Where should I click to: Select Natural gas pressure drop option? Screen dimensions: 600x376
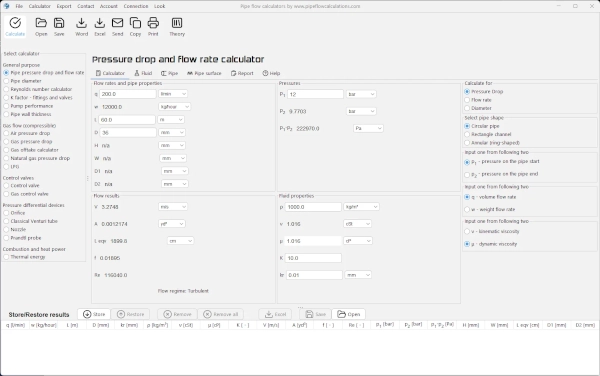37,158
